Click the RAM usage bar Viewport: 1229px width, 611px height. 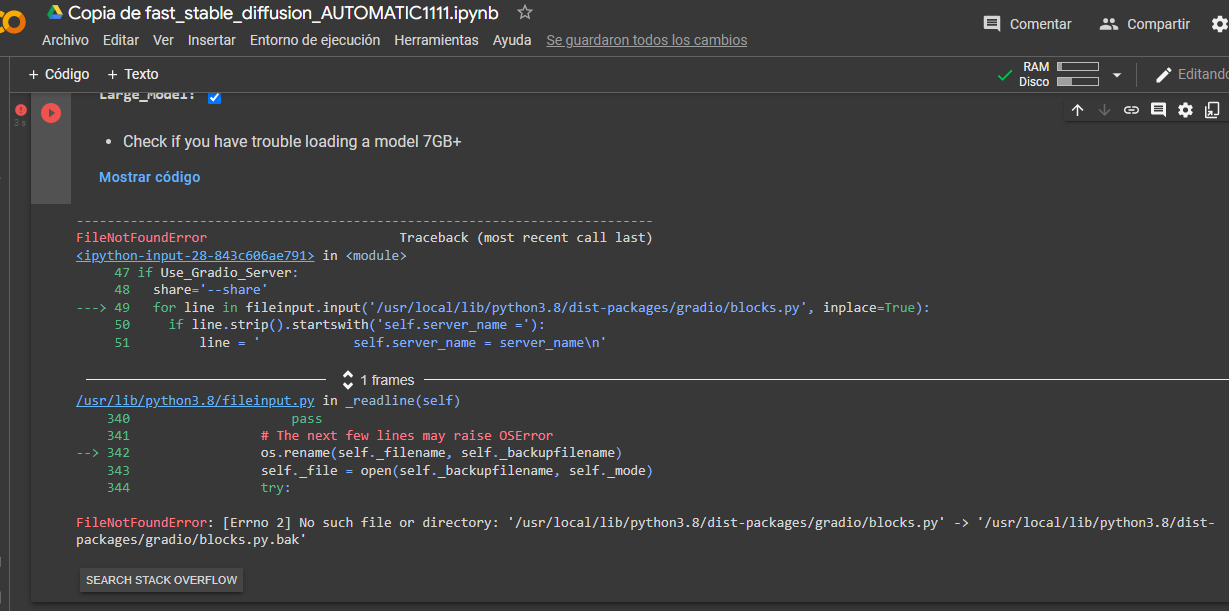pyautogui.click(x=1078, y=67)
